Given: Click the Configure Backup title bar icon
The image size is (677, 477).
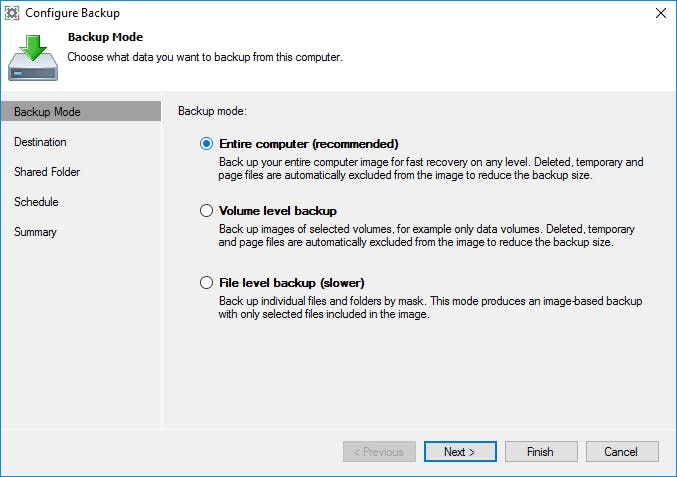Looking at the screenshot, I should (14, 13).
